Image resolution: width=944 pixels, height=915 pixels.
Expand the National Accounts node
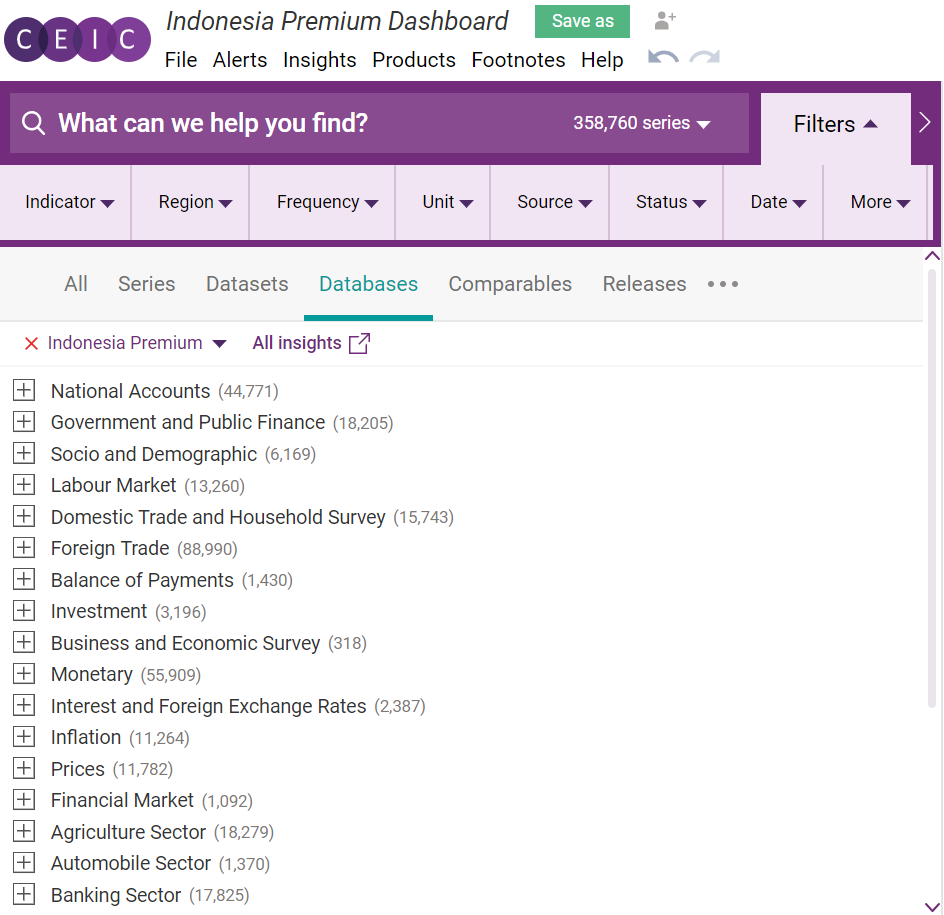[x=23, y=390]
